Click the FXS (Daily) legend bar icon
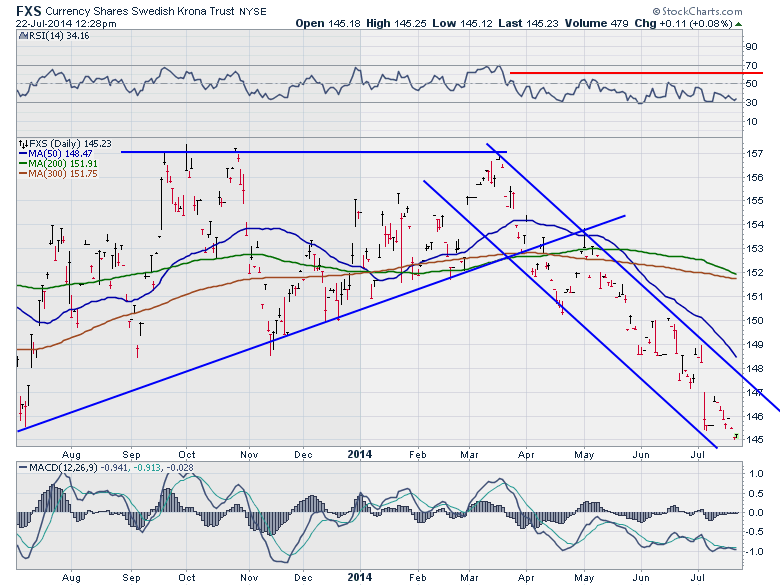The width and height of the screenshot is (780, 586). coord(23,144)
